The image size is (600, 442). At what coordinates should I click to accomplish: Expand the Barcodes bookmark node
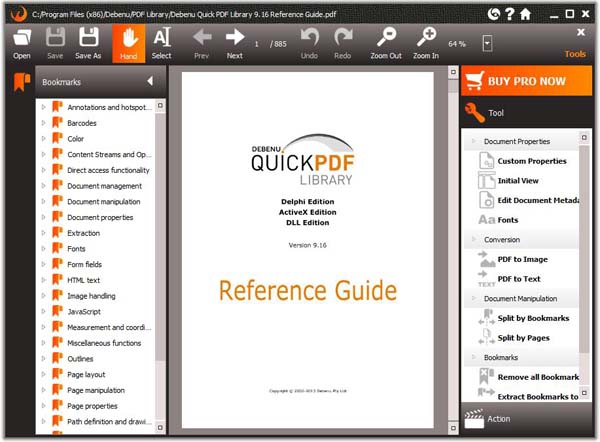[44, 123]
